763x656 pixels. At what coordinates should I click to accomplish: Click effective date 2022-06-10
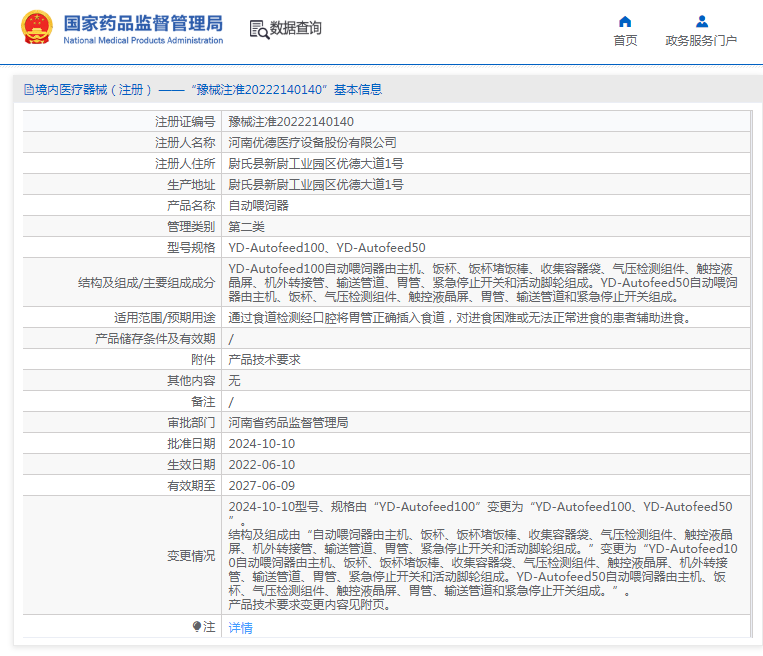(x=262, y=465)
